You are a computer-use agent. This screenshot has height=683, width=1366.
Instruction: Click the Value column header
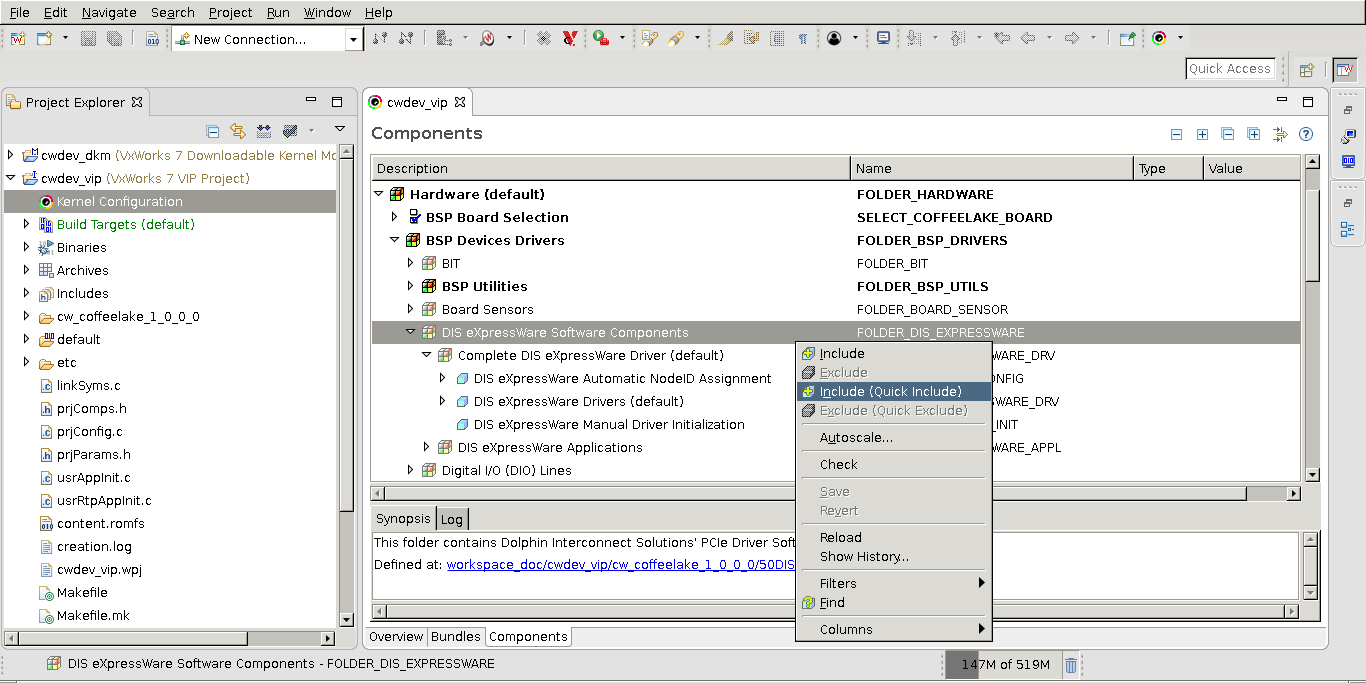pyautogui.click(x=1252, y=168)
